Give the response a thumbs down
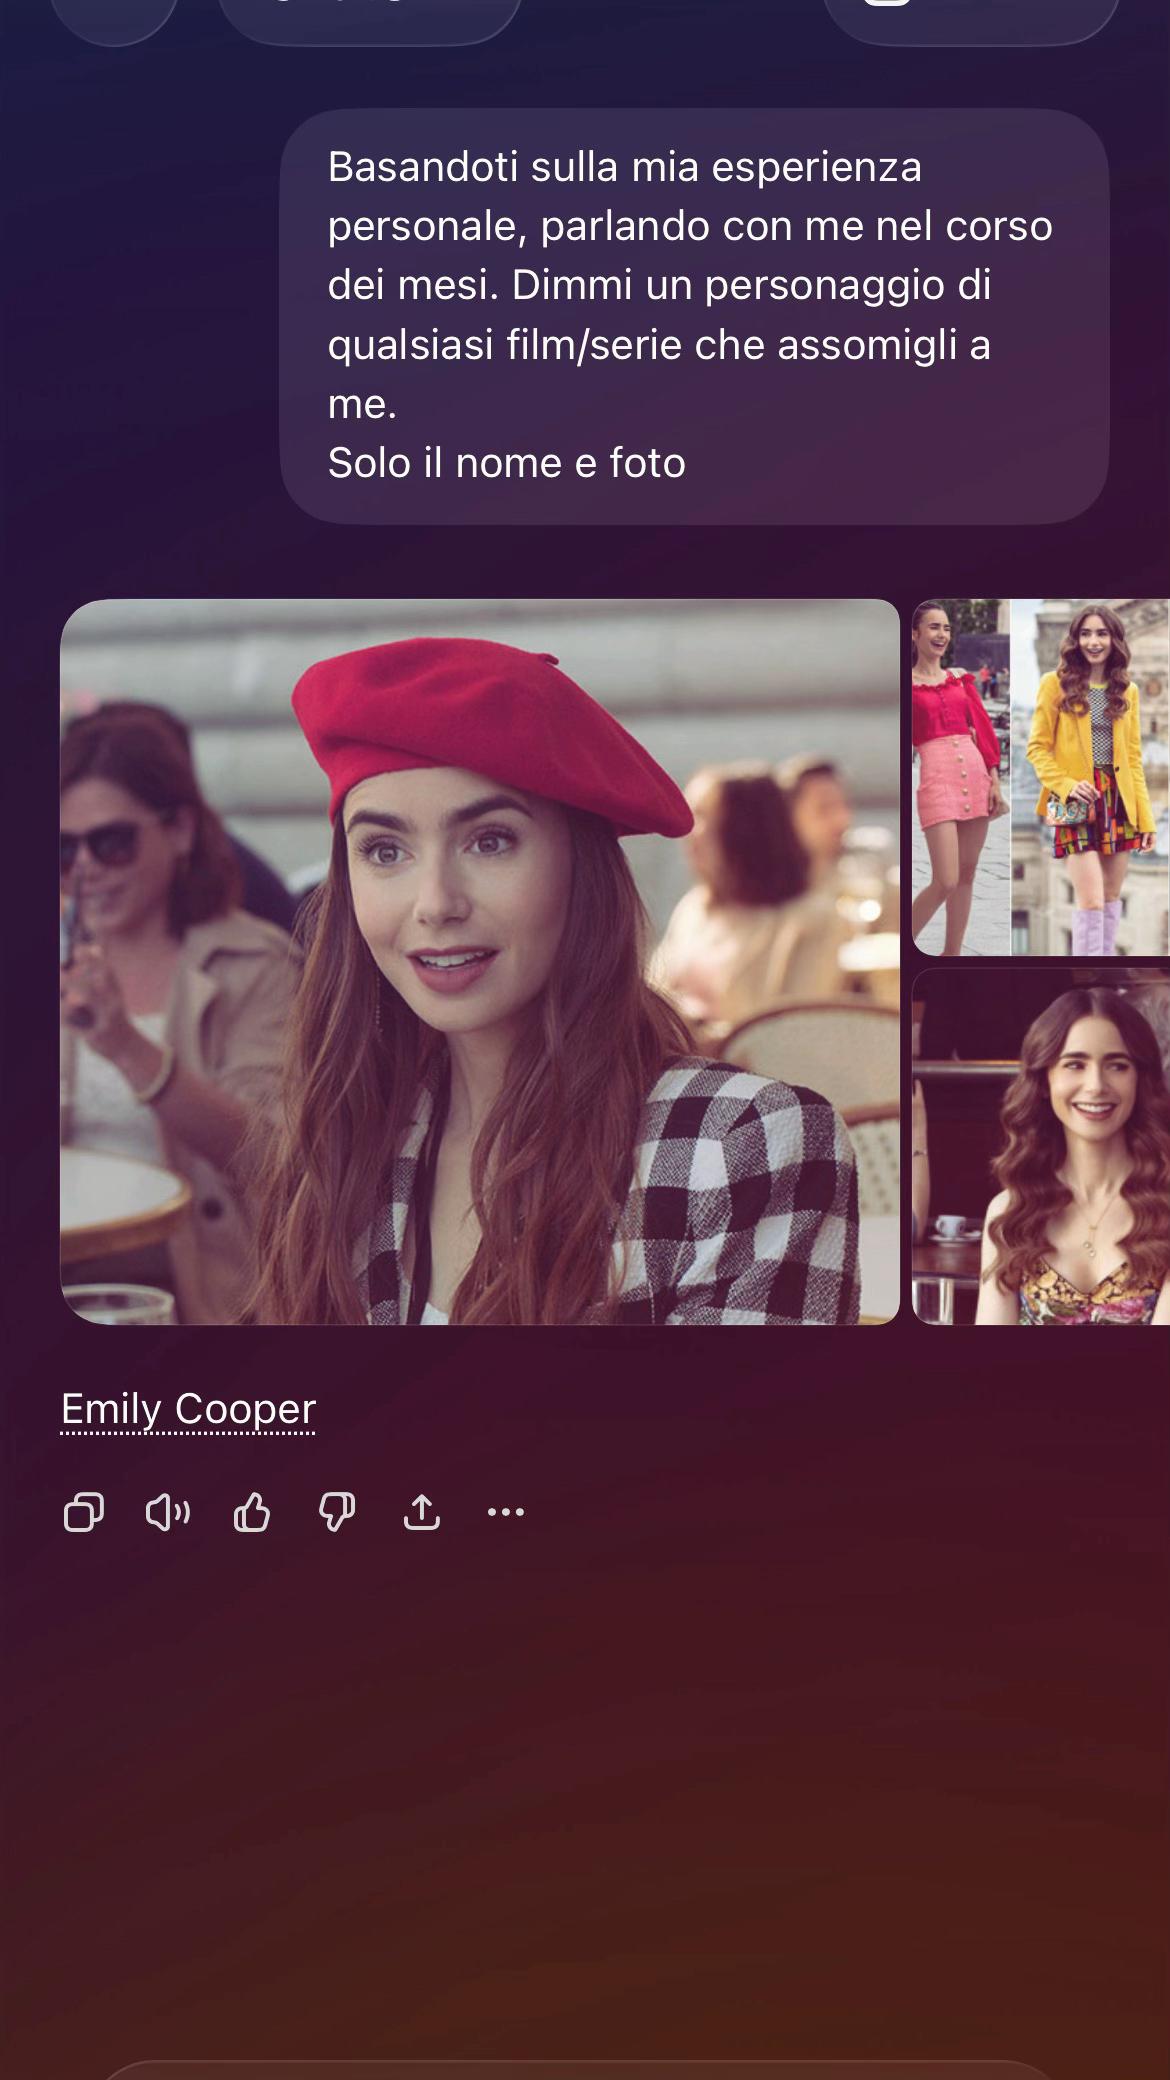Viewport: 1170px width, 2080px height. coord(337,1512)
